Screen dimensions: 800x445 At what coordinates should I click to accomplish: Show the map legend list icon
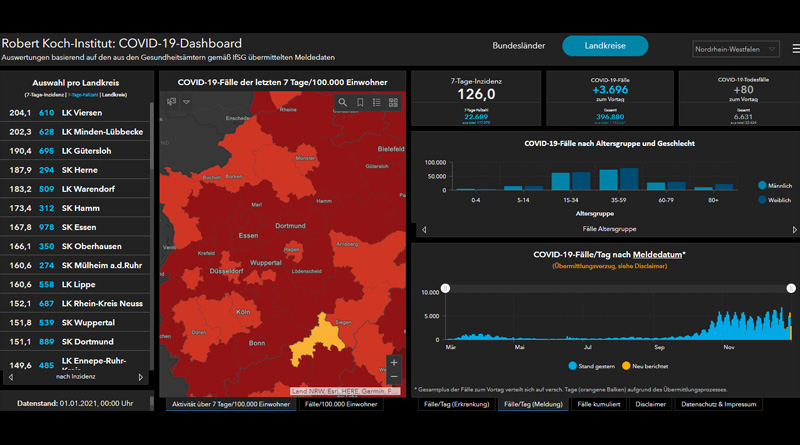pos(377,103)
